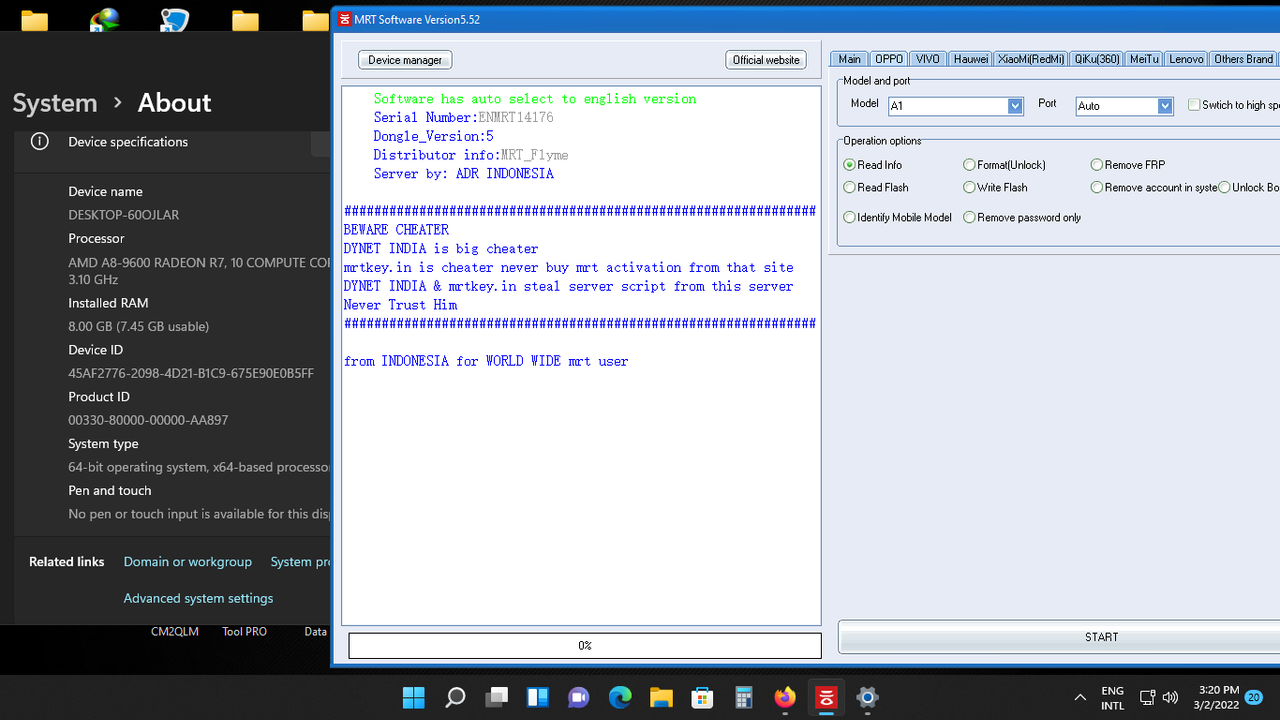Open the MRT Software icon in the taskbar
The width and height of the screenshot is (1280, 720).
point(825,698)
